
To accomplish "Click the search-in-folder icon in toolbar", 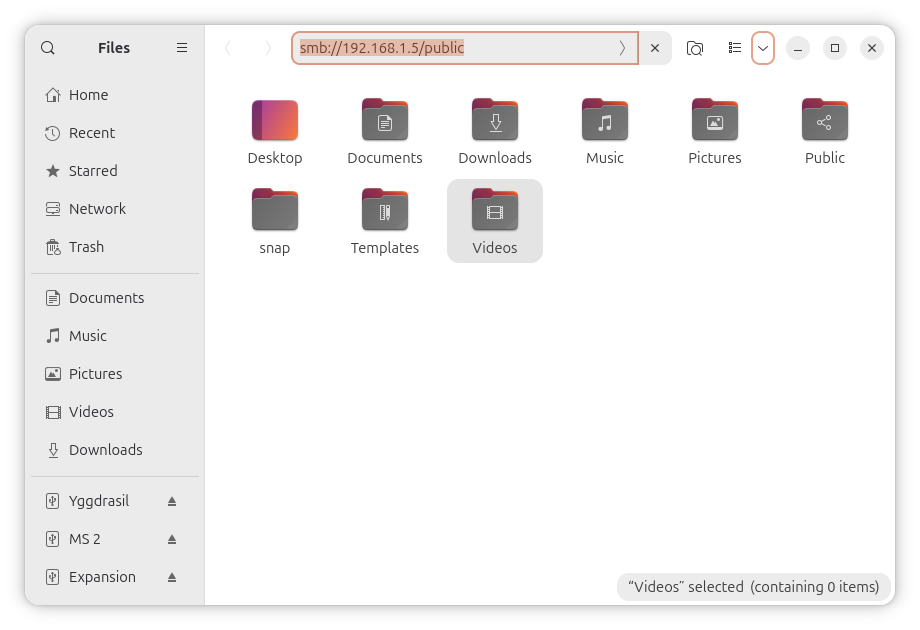I will click(695, 48).
